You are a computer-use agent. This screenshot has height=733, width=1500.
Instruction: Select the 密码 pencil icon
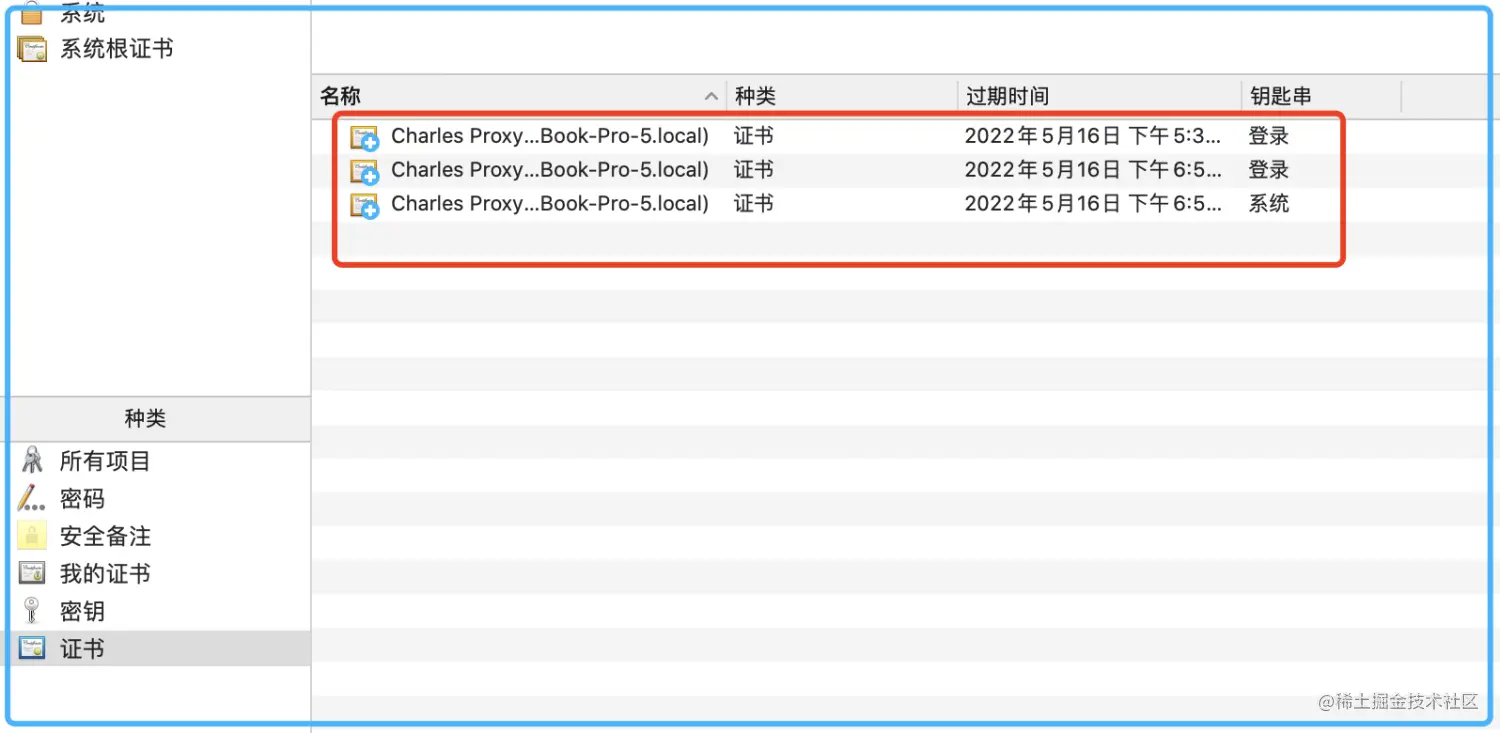click(x=32, y=498)
